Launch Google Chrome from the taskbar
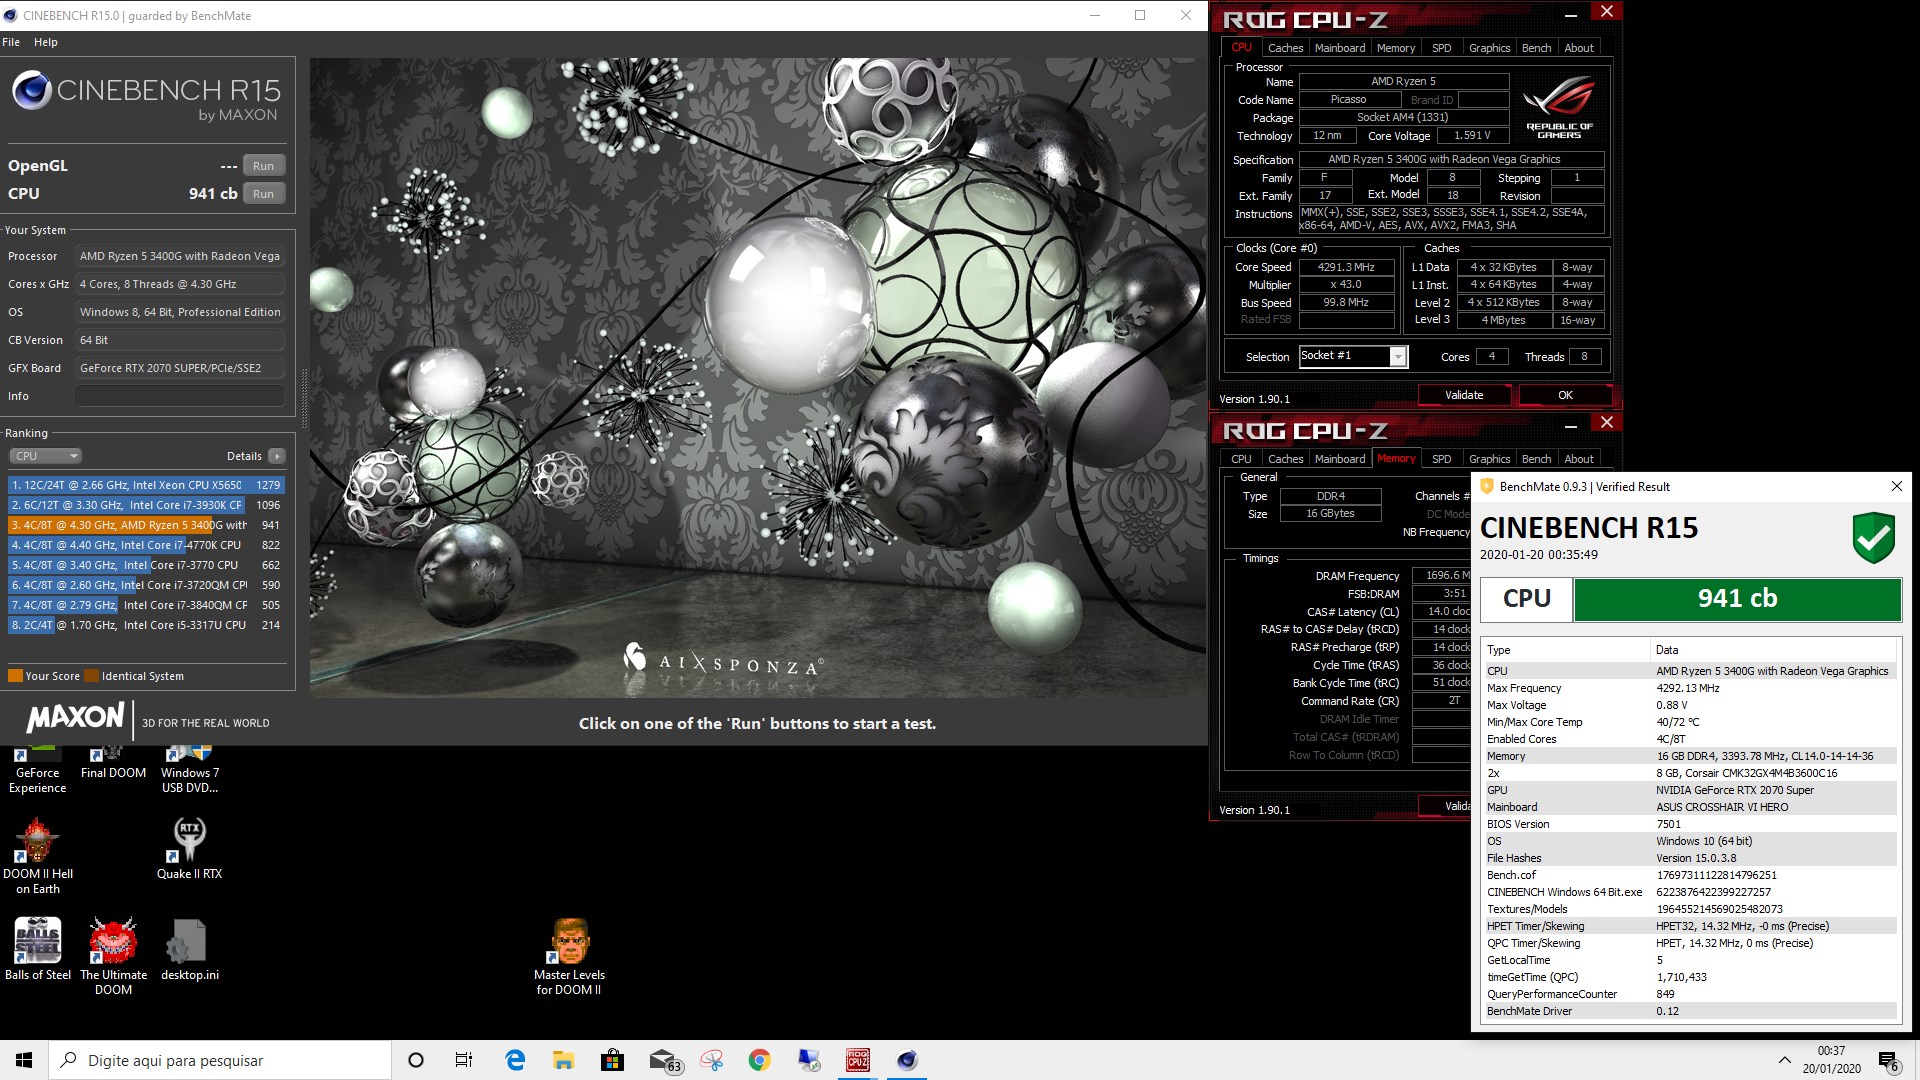The height and width of the screenshot is (1080, 1920). click(x=760, y=1060)
